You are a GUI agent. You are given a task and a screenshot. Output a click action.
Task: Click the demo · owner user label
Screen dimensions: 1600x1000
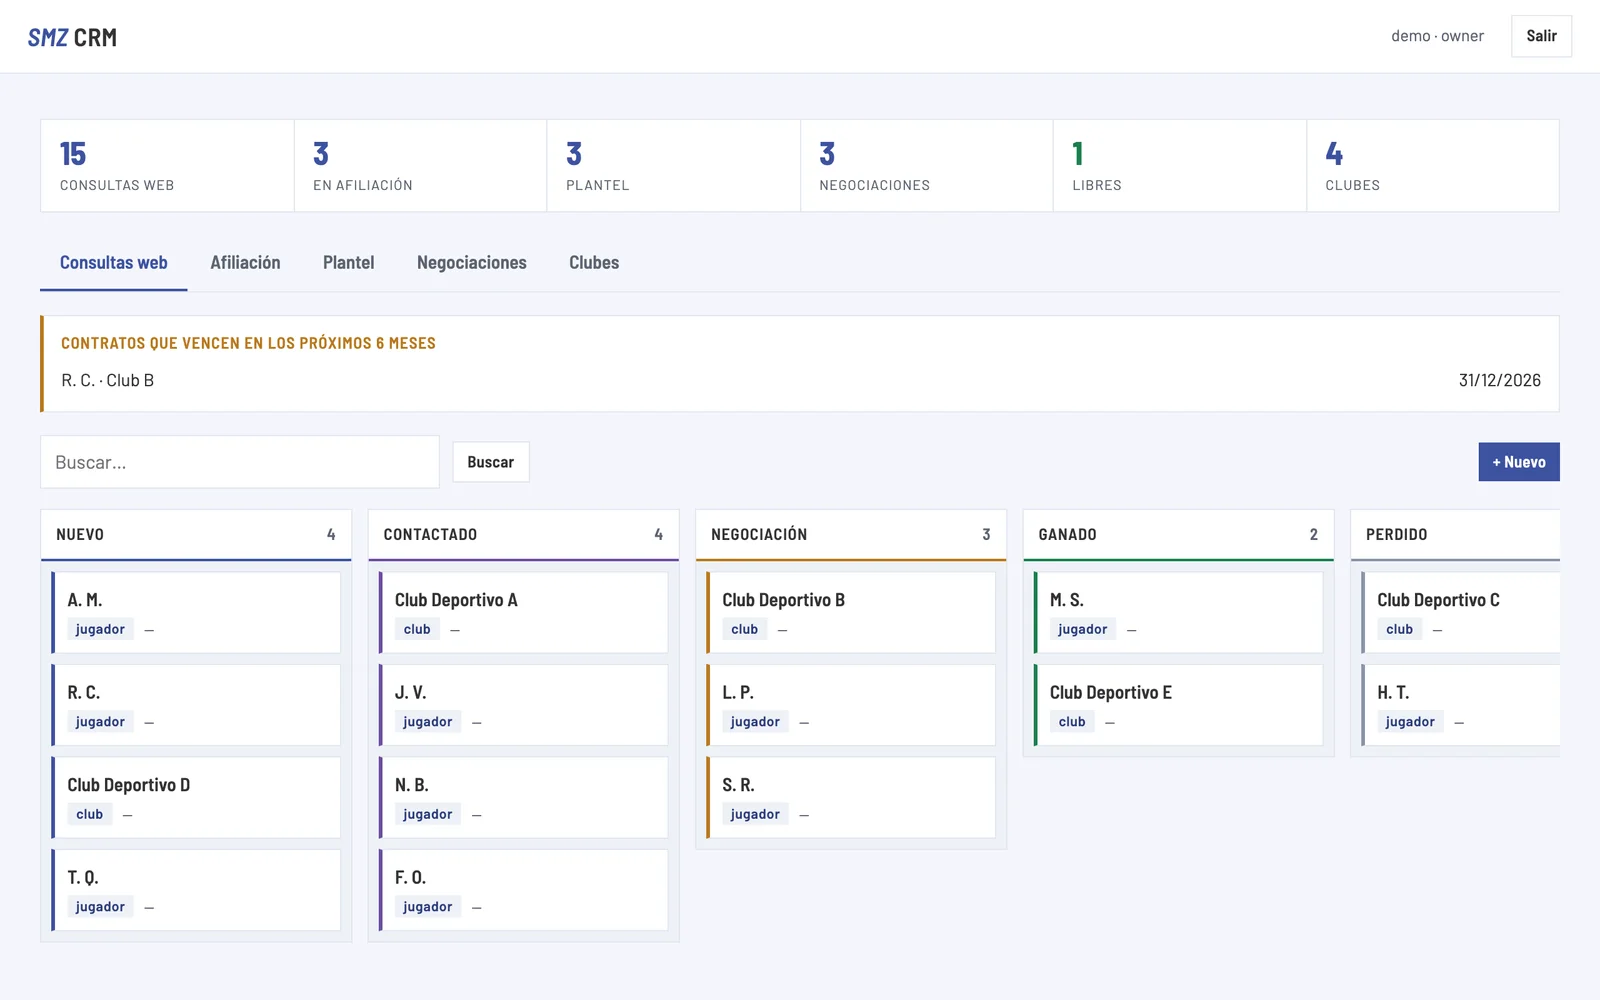pyautogui.click(x=1437, y=36)
